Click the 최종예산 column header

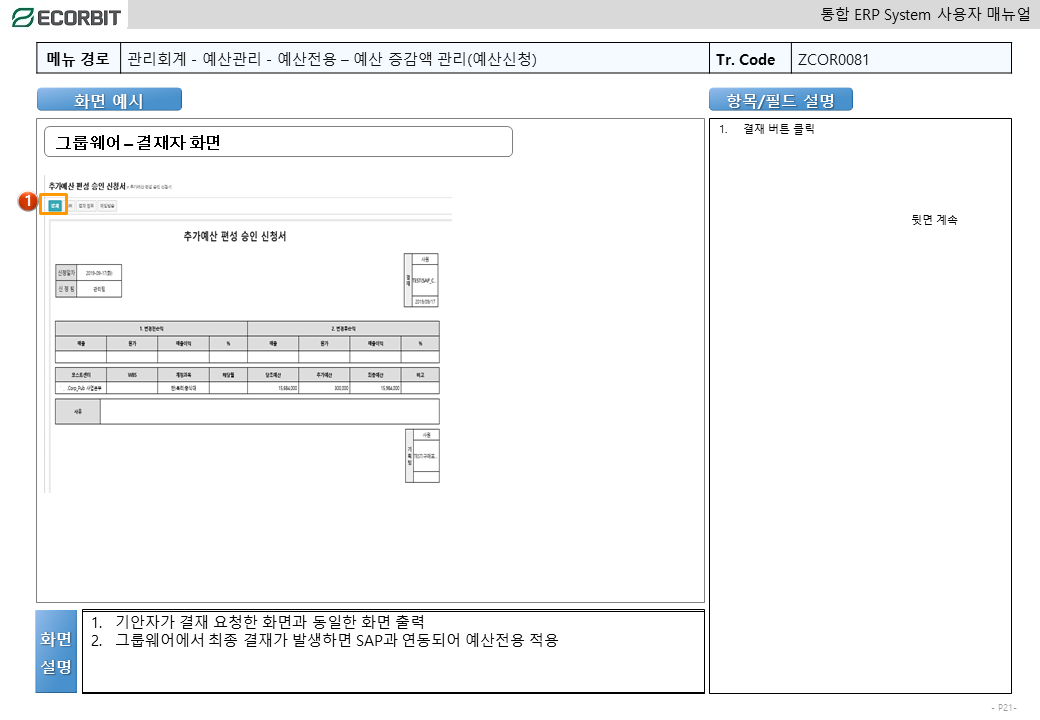375,374
